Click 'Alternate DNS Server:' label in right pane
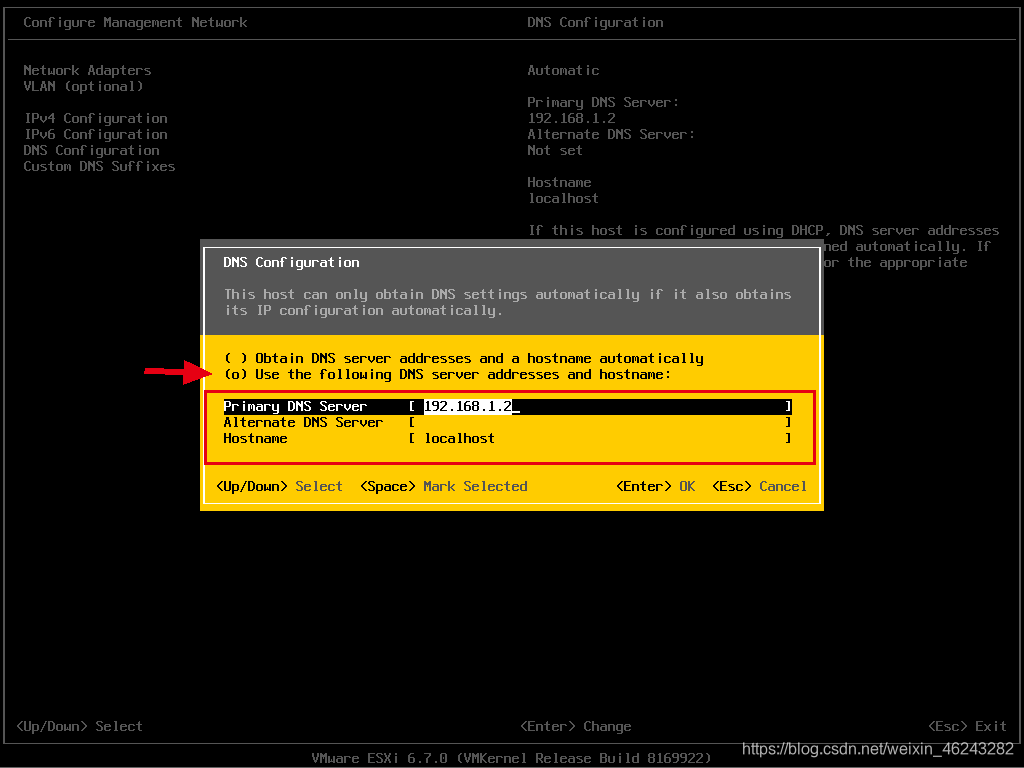 [611, 134]
